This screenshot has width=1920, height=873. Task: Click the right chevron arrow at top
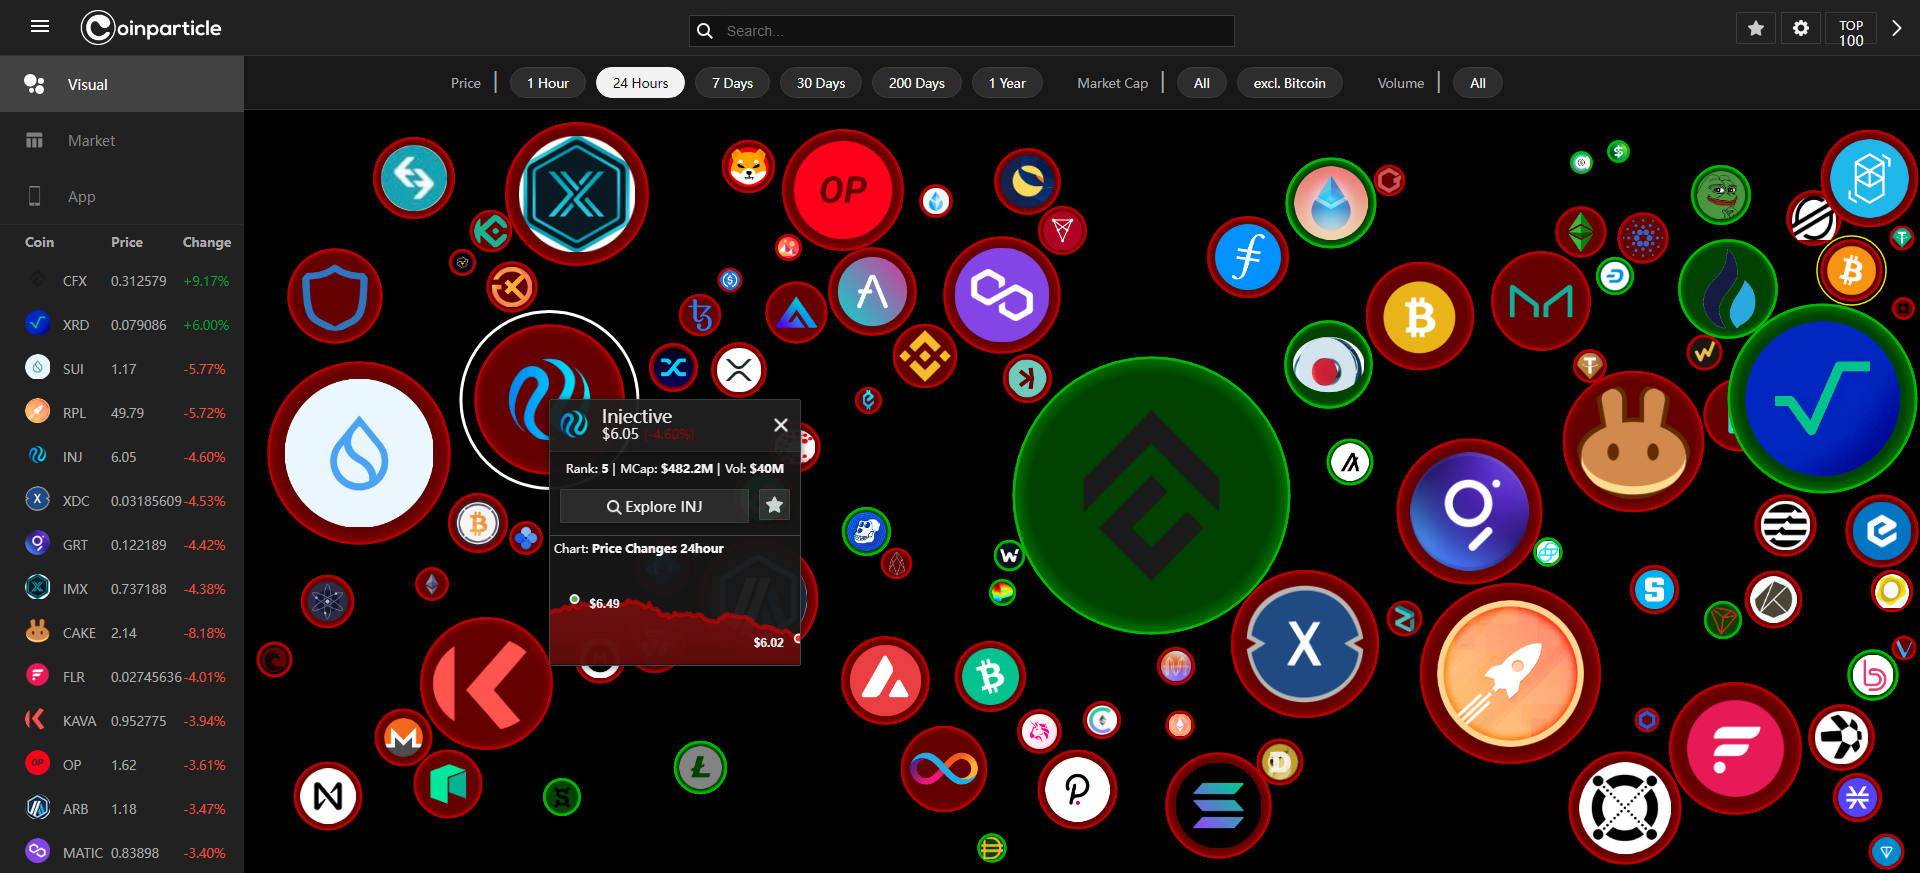(x=1896, y=29)
